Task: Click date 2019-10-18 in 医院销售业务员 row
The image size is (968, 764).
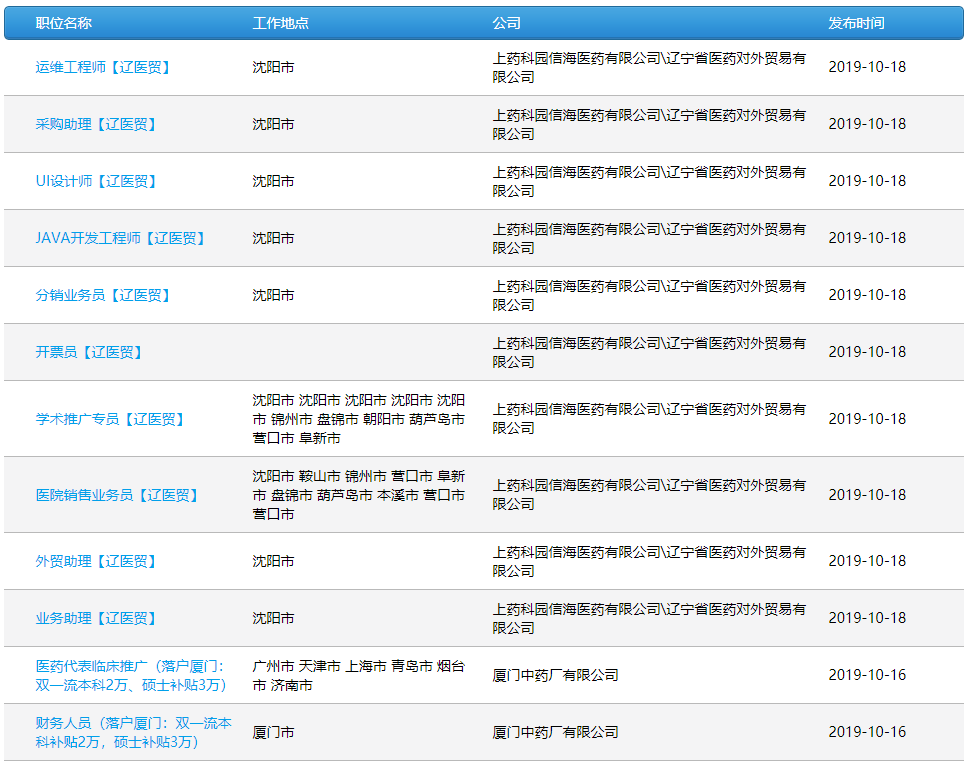Action: [x=867, y=495]
